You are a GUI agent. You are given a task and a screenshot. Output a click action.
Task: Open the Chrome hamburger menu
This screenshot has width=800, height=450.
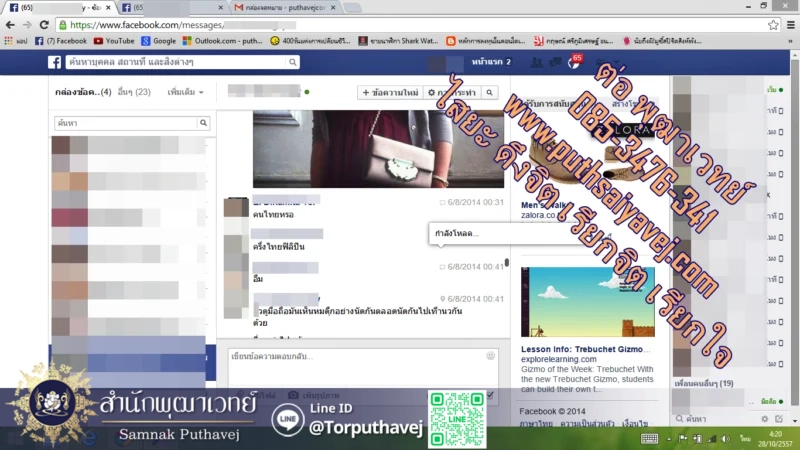pyautogui.click(x=791, y=24)
